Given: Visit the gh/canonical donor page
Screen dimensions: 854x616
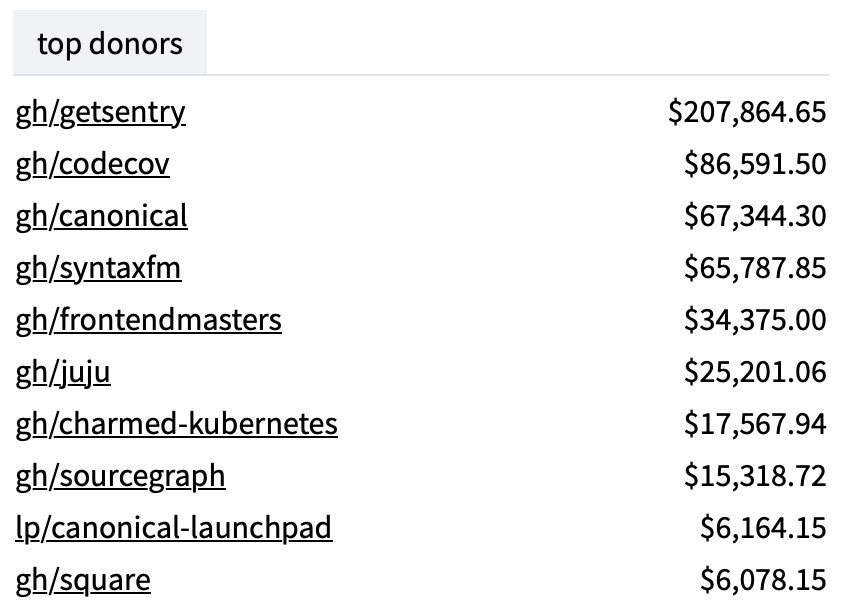Looking at the screenshot, I should coord(101,216).
